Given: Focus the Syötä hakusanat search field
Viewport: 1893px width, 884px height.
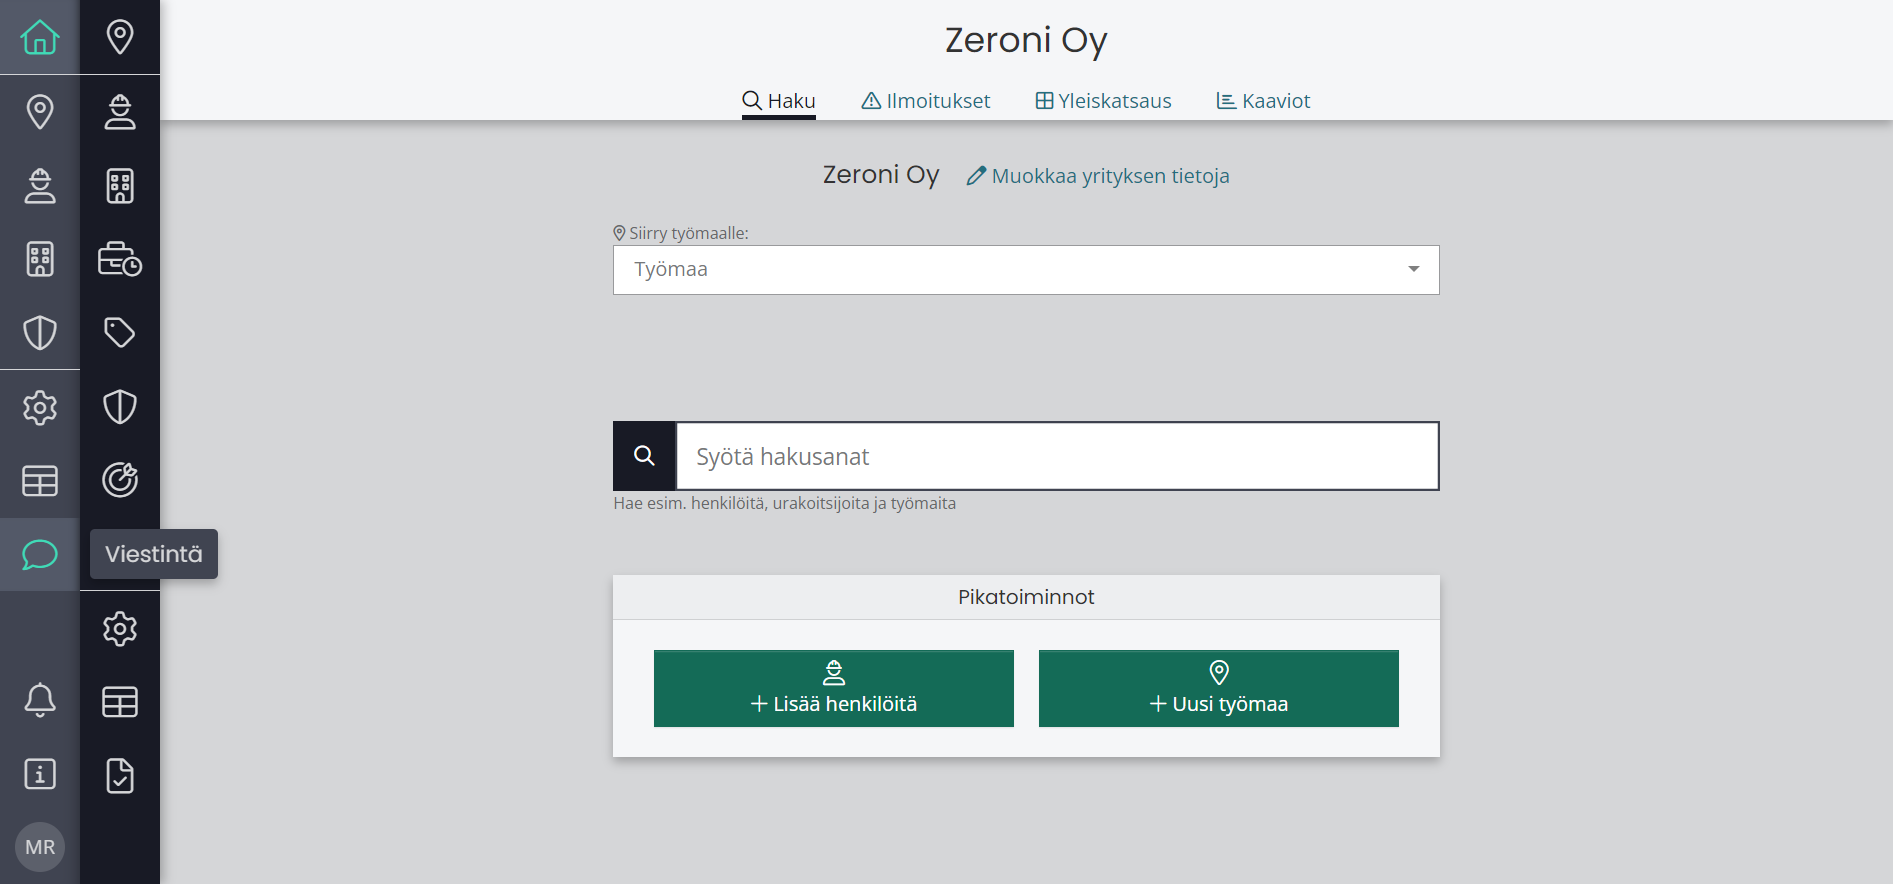Looking at the screenshot, I should click(1058, 456).
